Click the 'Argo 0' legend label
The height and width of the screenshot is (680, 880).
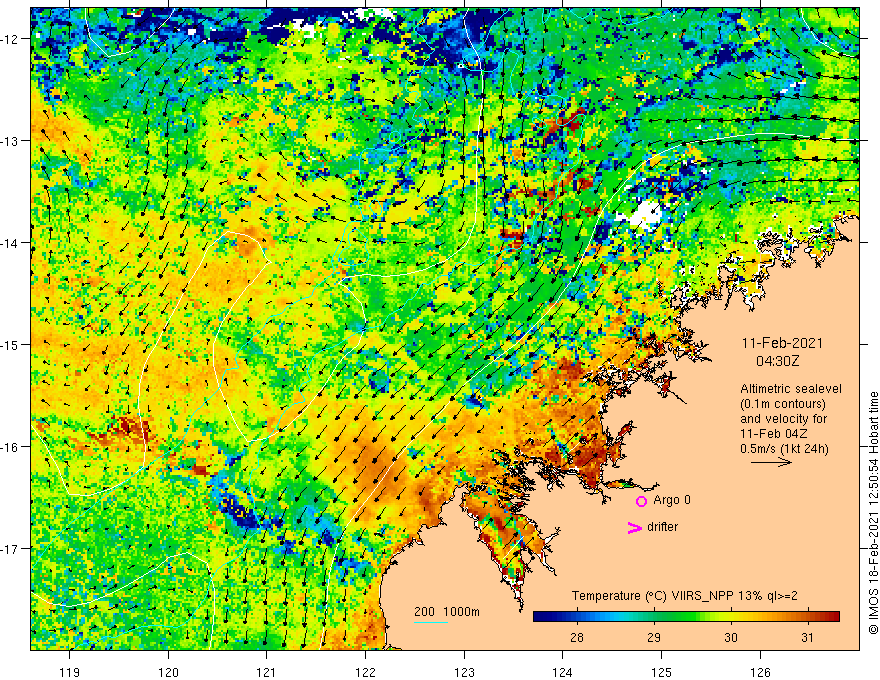(x=672, y=500)
